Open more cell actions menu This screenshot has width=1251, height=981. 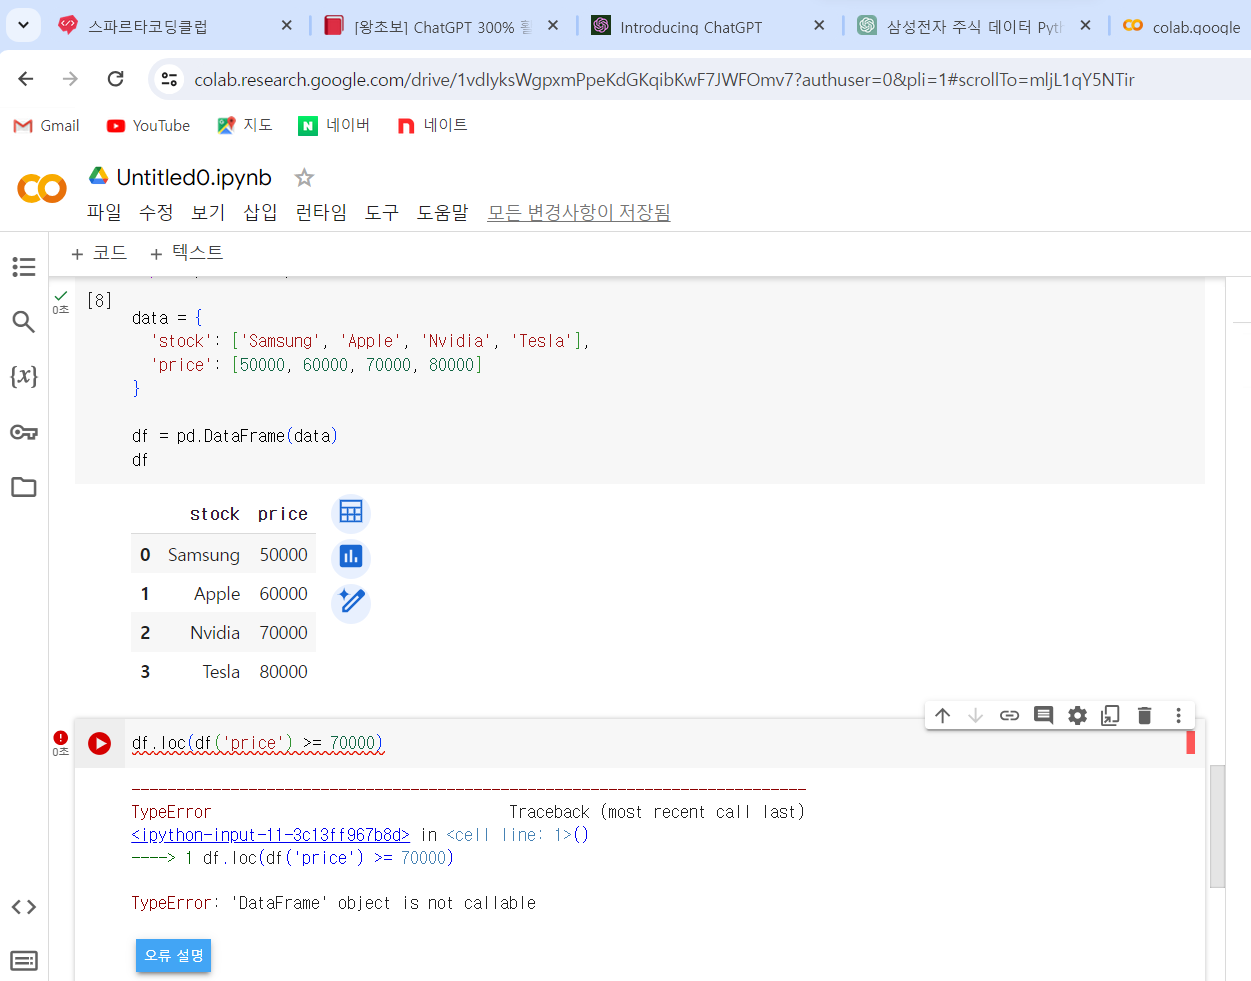(x=1179, y=715)
